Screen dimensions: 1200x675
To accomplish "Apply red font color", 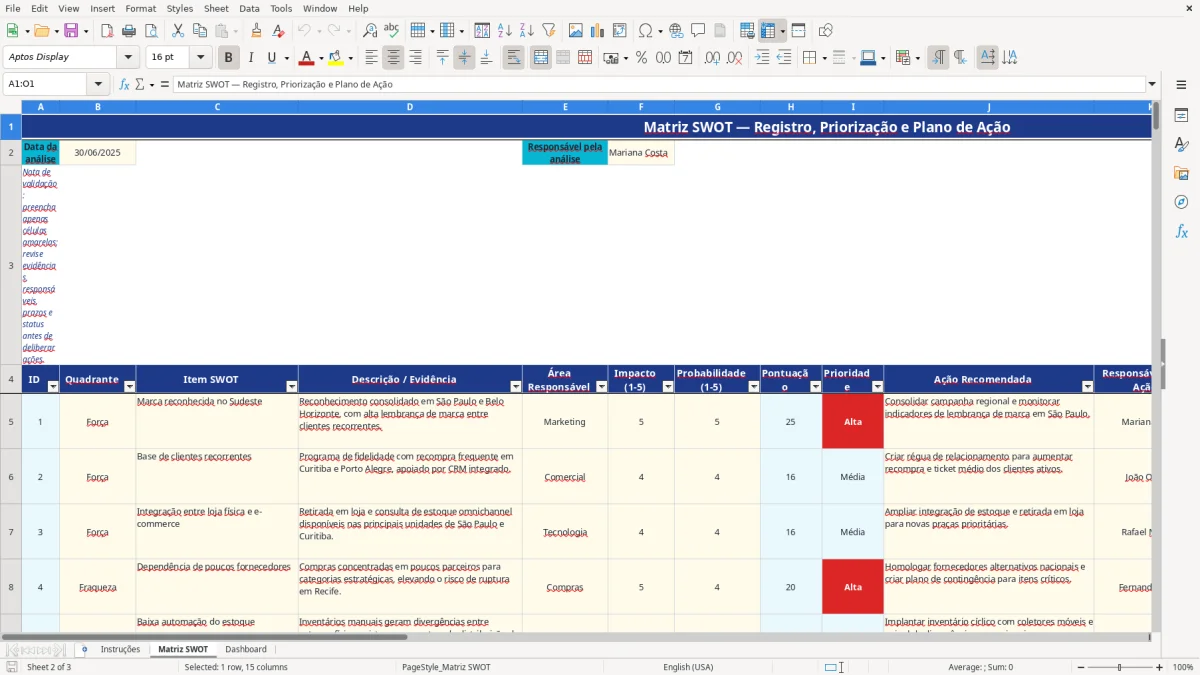I will point(306,58).
